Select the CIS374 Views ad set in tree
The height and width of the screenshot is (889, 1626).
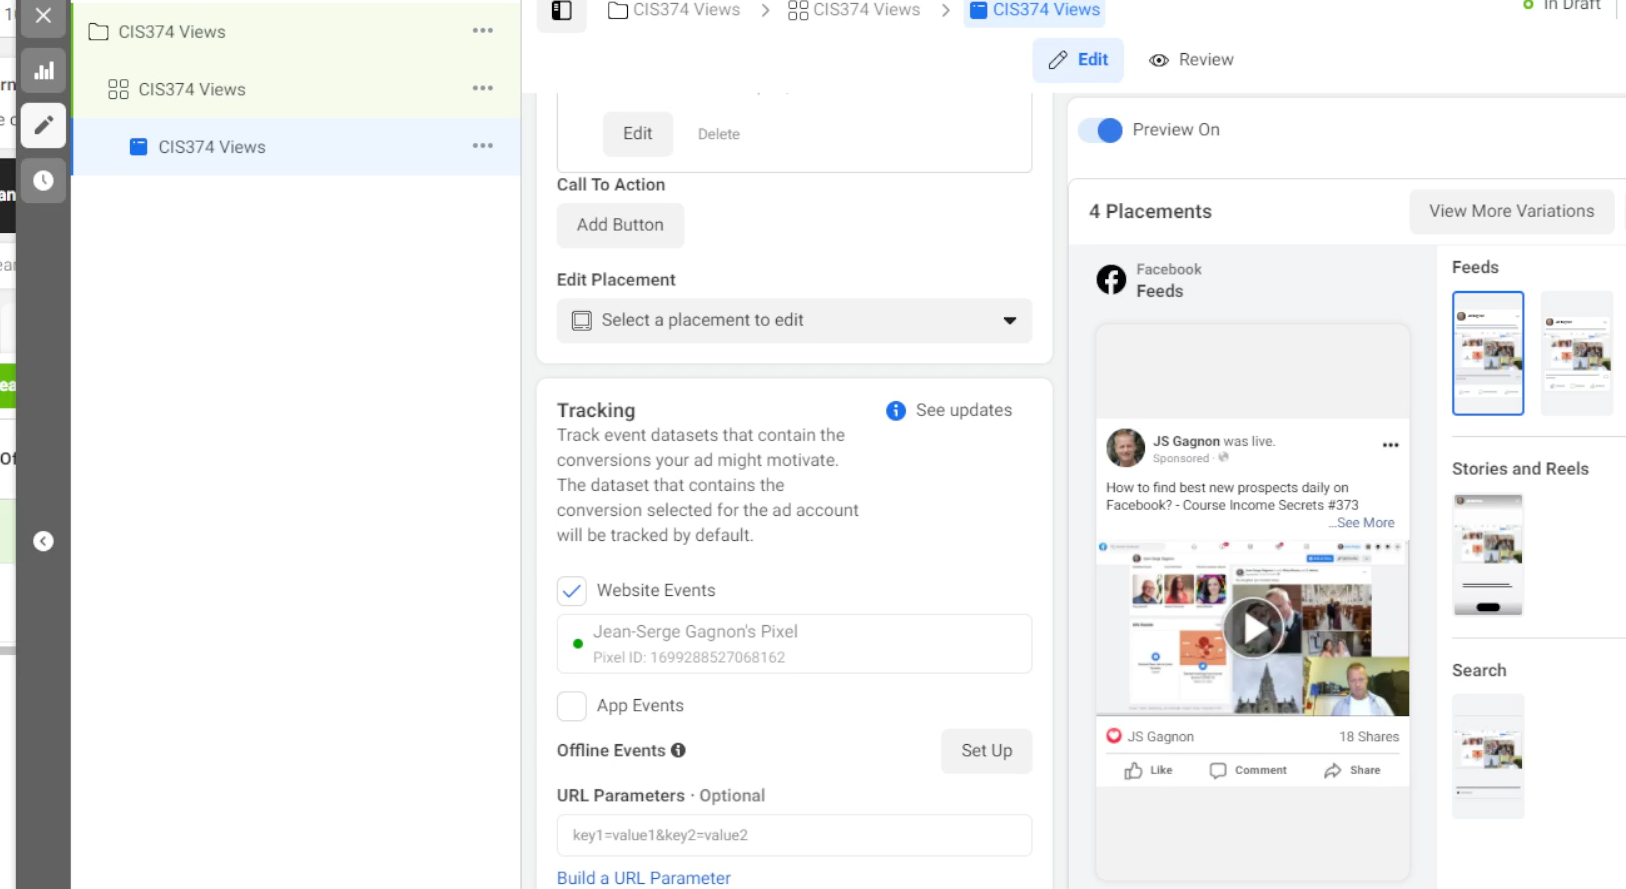coord(192,90)
